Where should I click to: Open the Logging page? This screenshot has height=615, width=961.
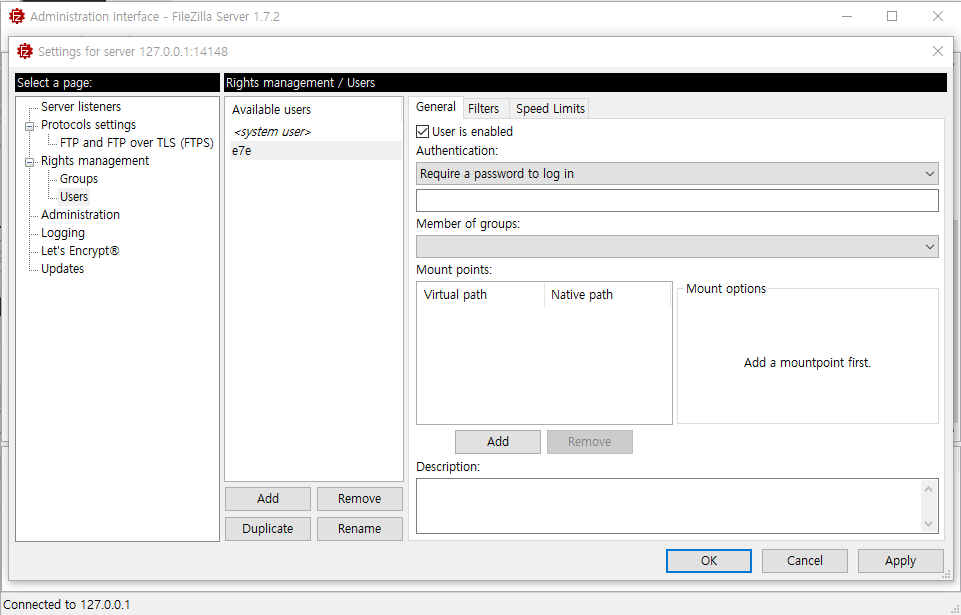pyautogui.click(x=63, y=233)
